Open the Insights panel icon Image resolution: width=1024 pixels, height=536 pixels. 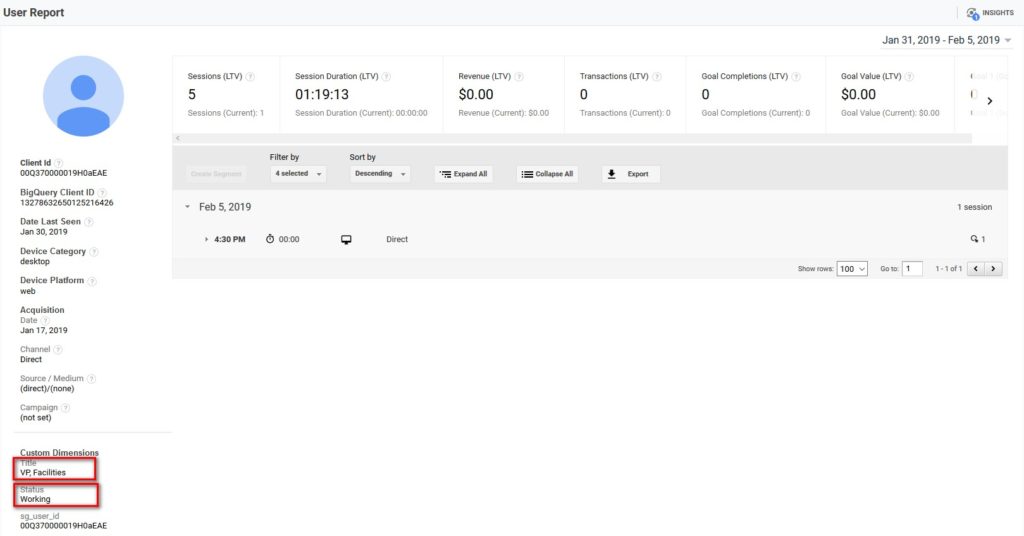click(x=973, y=13)
